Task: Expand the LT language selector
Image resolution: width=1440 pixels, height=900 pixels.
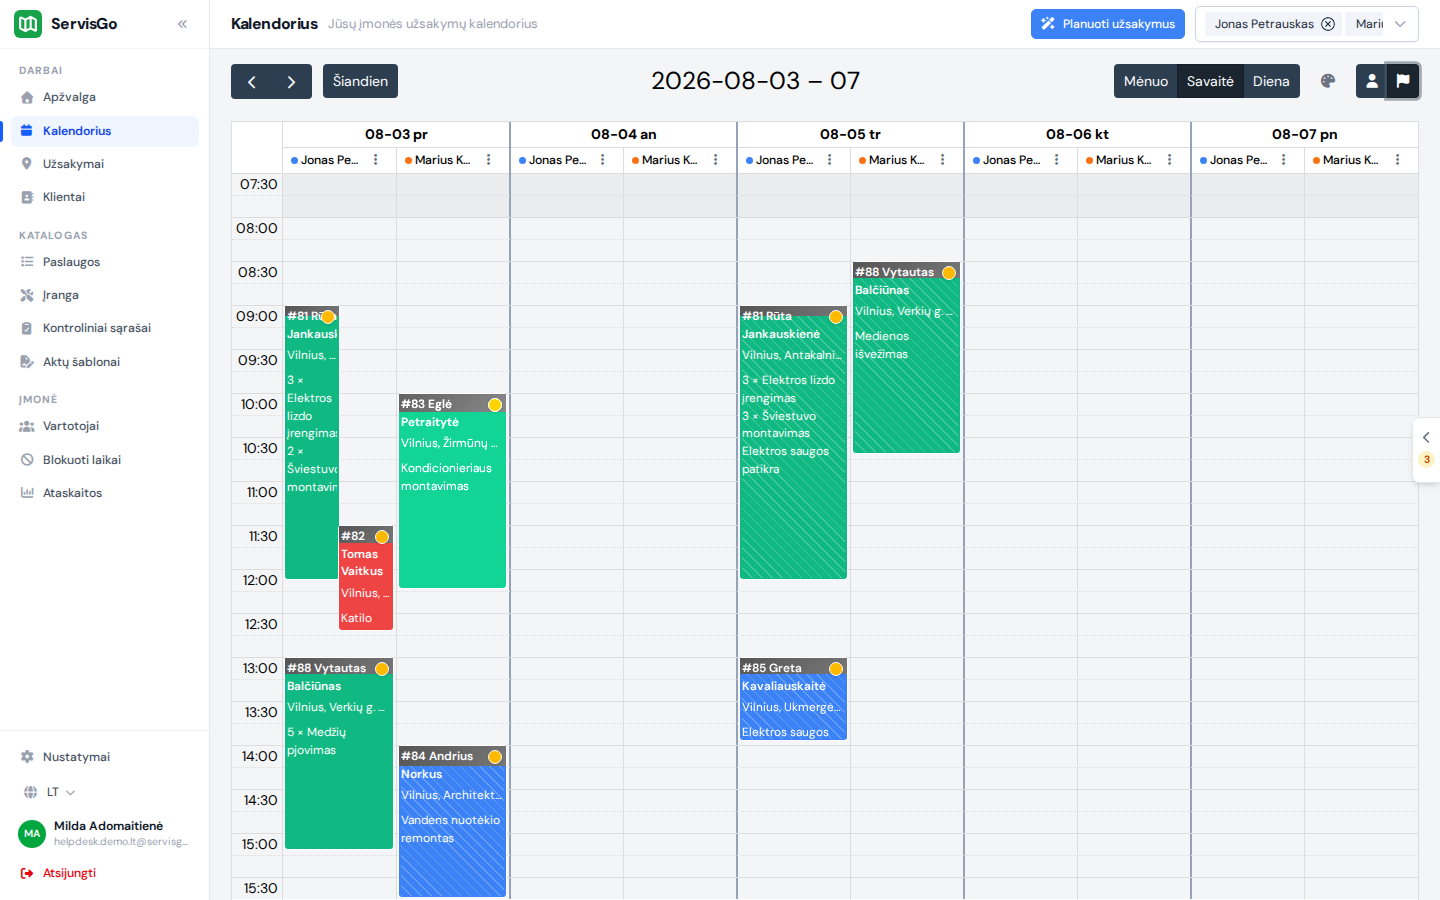Action: [x=50, y=792]
